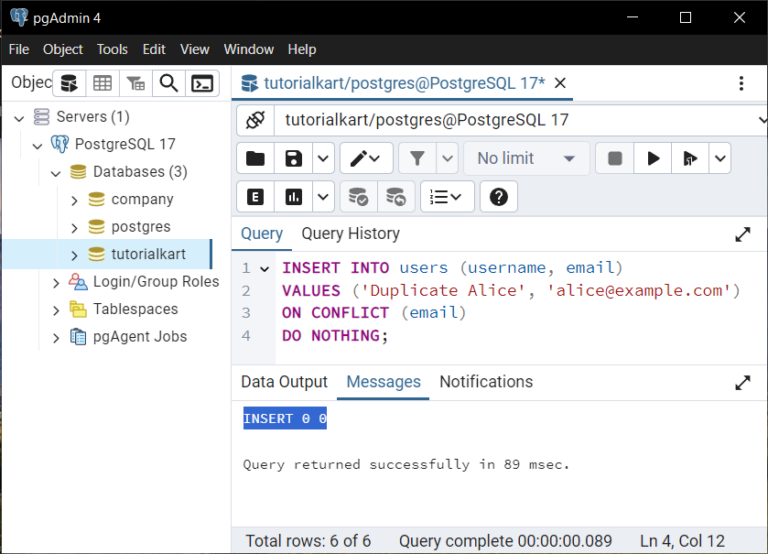The width and height of the screenshot is (768, 554).
Task: Click the Filter funnel icon
Action: coord(417,158)
